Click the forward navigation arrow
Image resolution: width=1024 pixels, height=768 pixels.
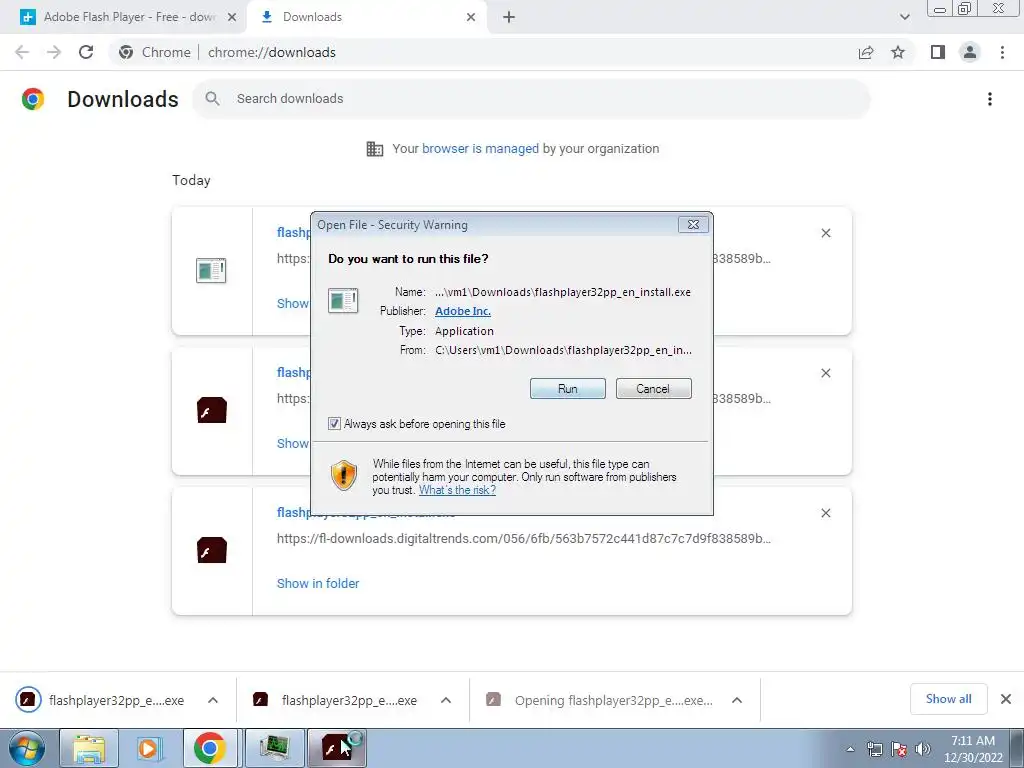coord(54,52)
